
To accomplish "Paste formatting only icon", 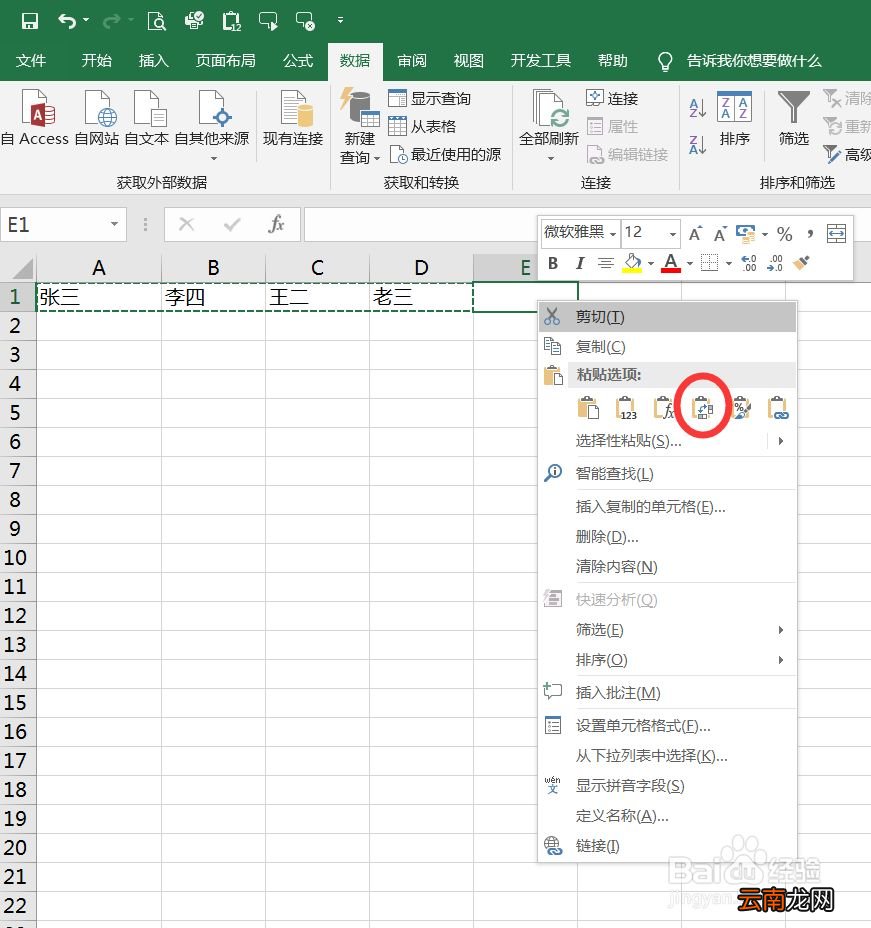I will click(741, 408).
